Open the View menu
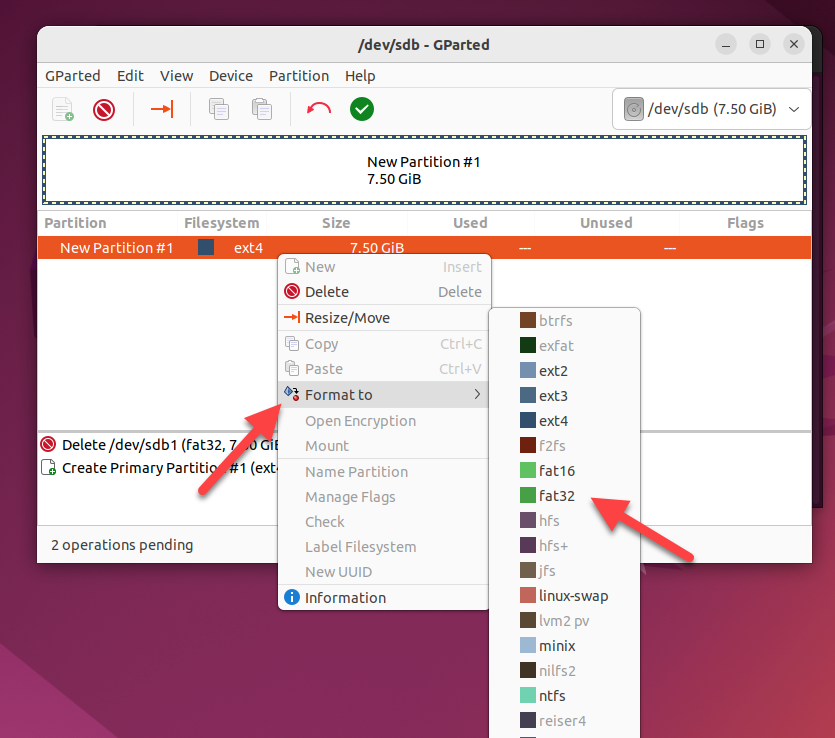Screen dimensions: 835x738 point(176,76)
